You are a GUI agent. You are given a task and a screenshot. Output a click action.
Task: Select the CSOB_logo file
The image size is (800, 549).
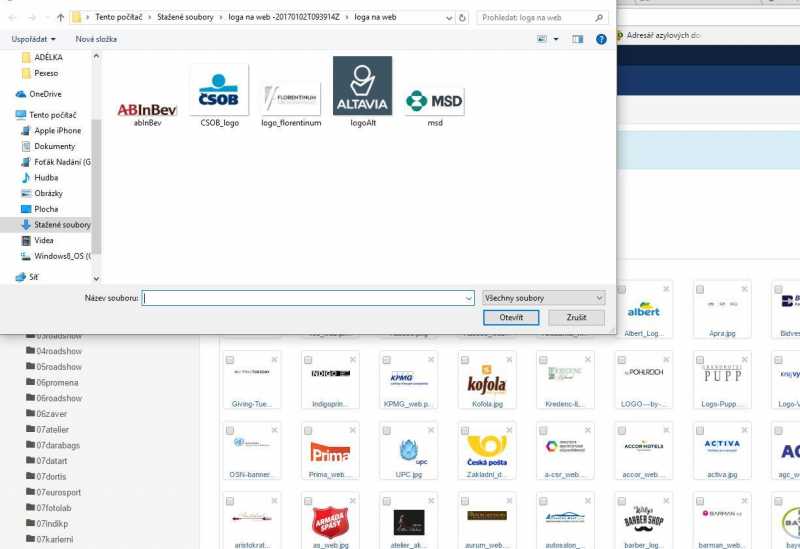point(219,96)
